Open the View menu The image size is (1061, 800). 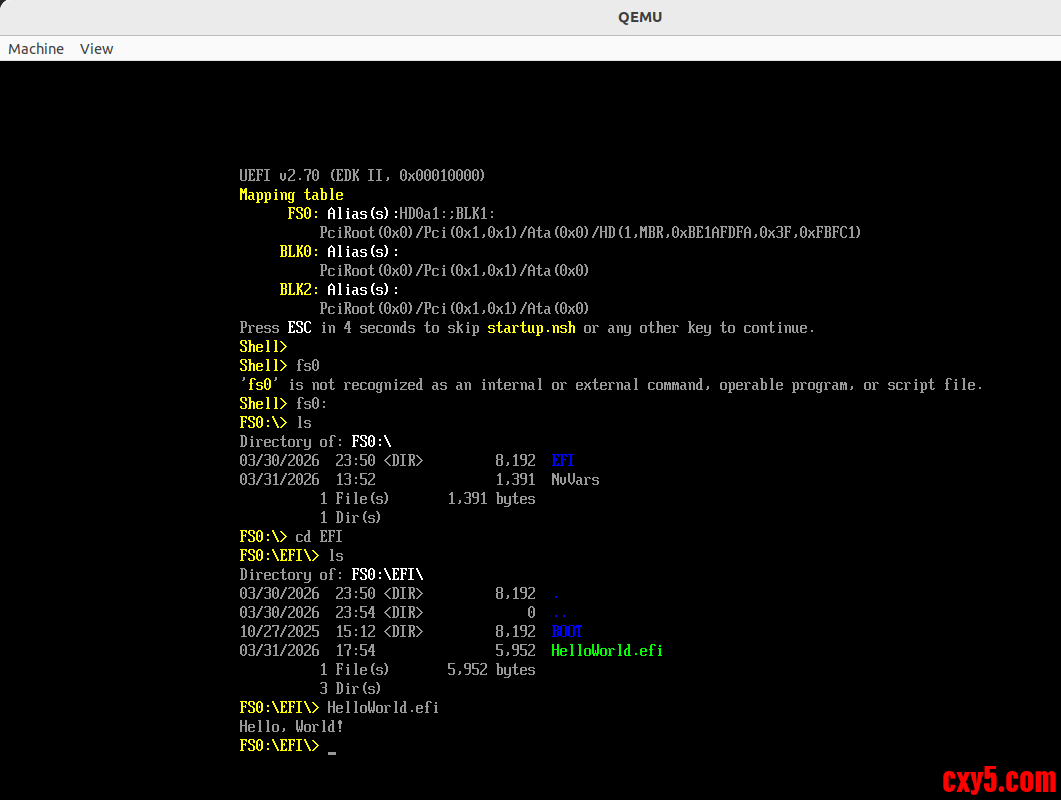(x=97, y=49)
